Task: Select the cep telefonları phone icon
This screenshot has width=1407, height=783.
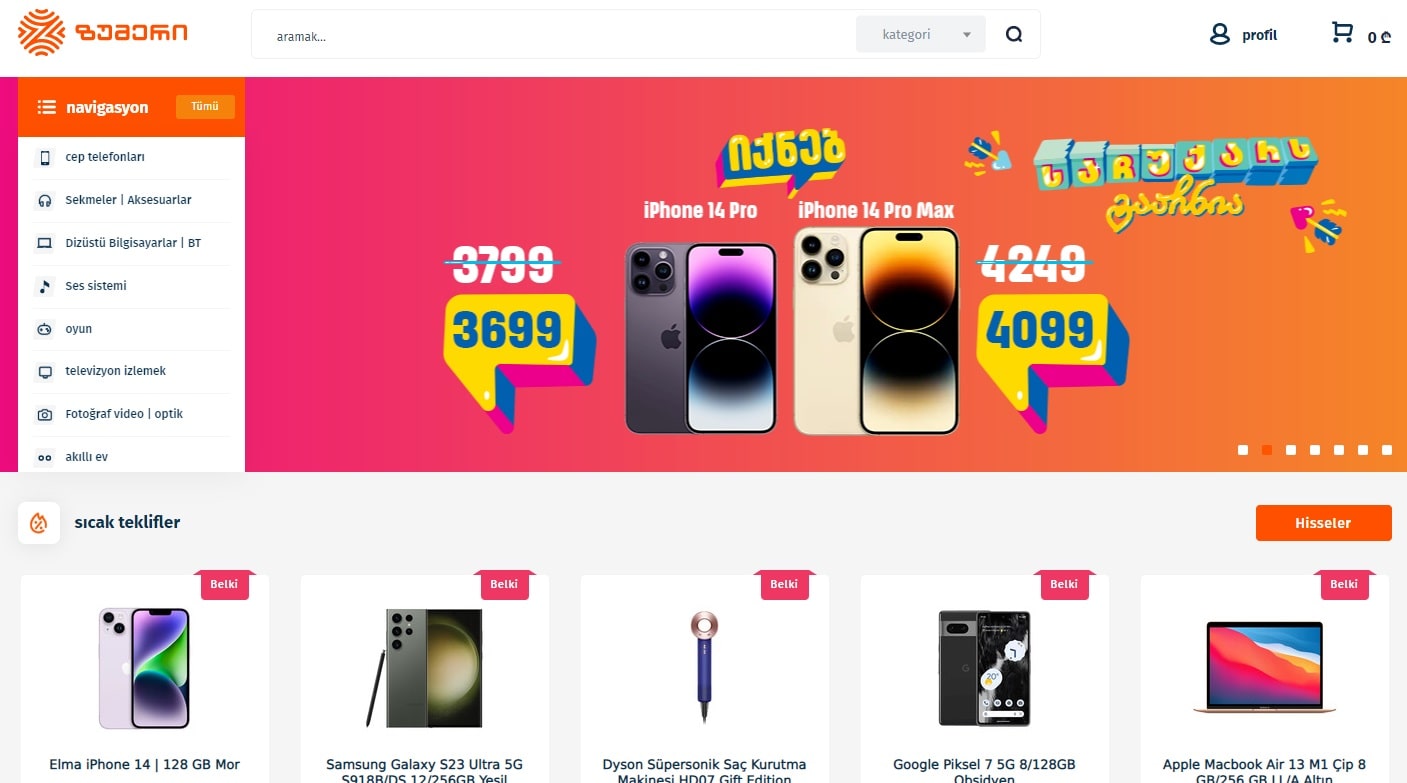Action: coord(44,158)
